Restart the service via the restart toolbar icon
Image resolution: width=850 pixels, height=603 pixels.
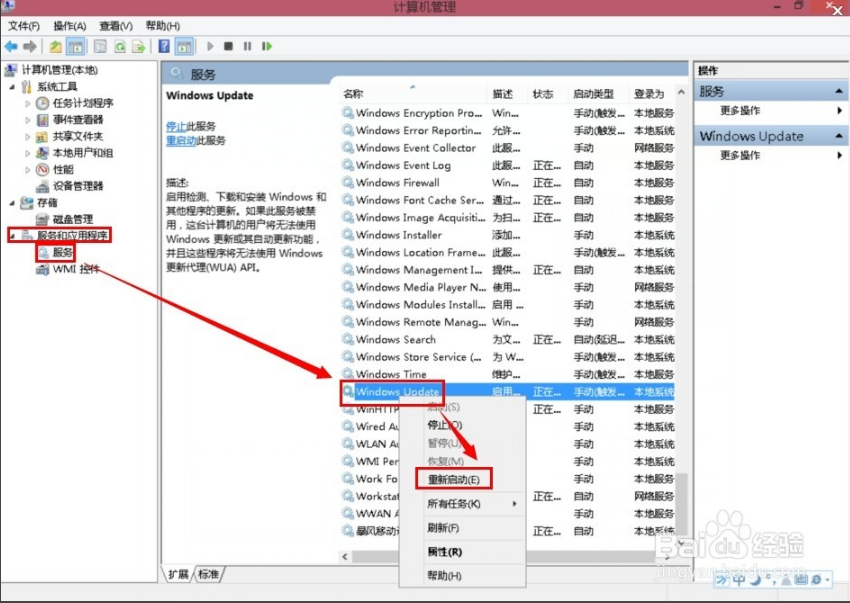(x=267, y=46)
